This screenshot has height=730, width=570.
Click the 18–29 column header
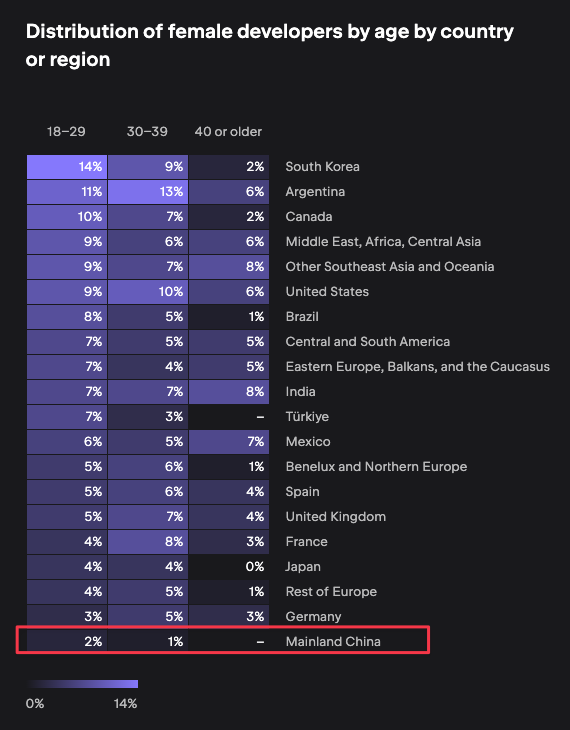pos(66,132)
